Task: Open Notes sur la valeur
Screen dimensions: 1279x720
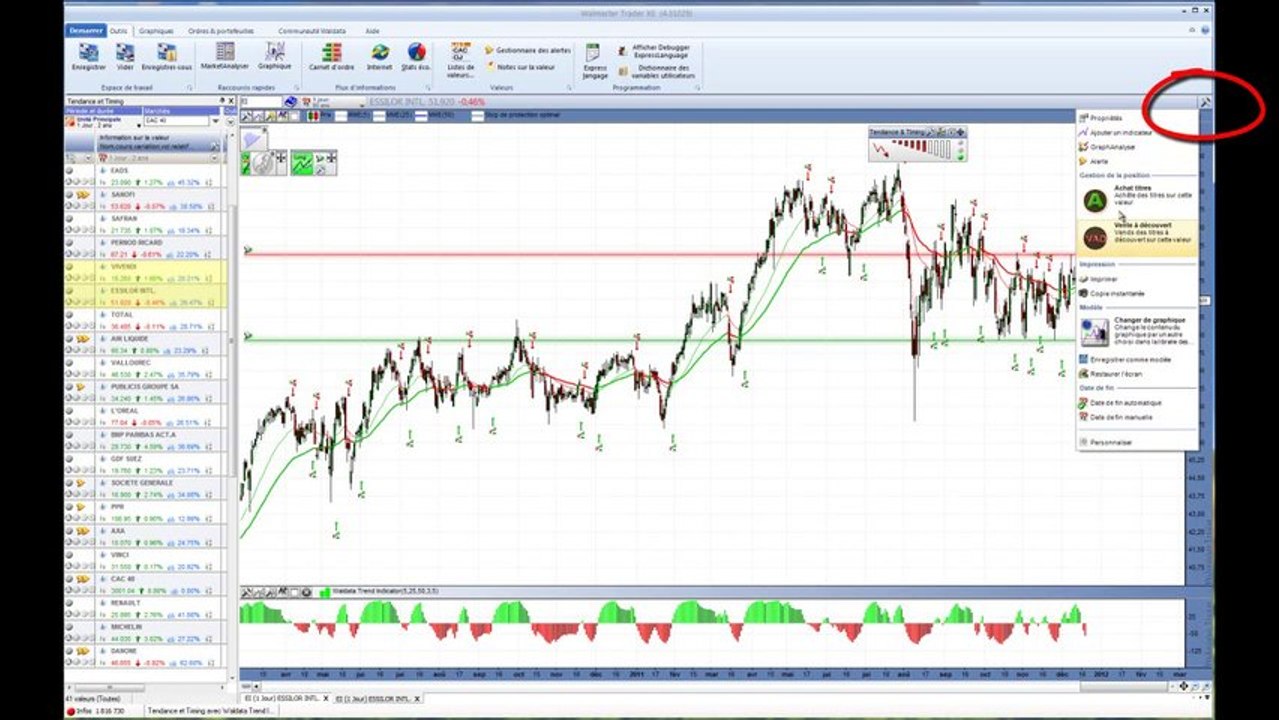Action: [x=520, y=66]
